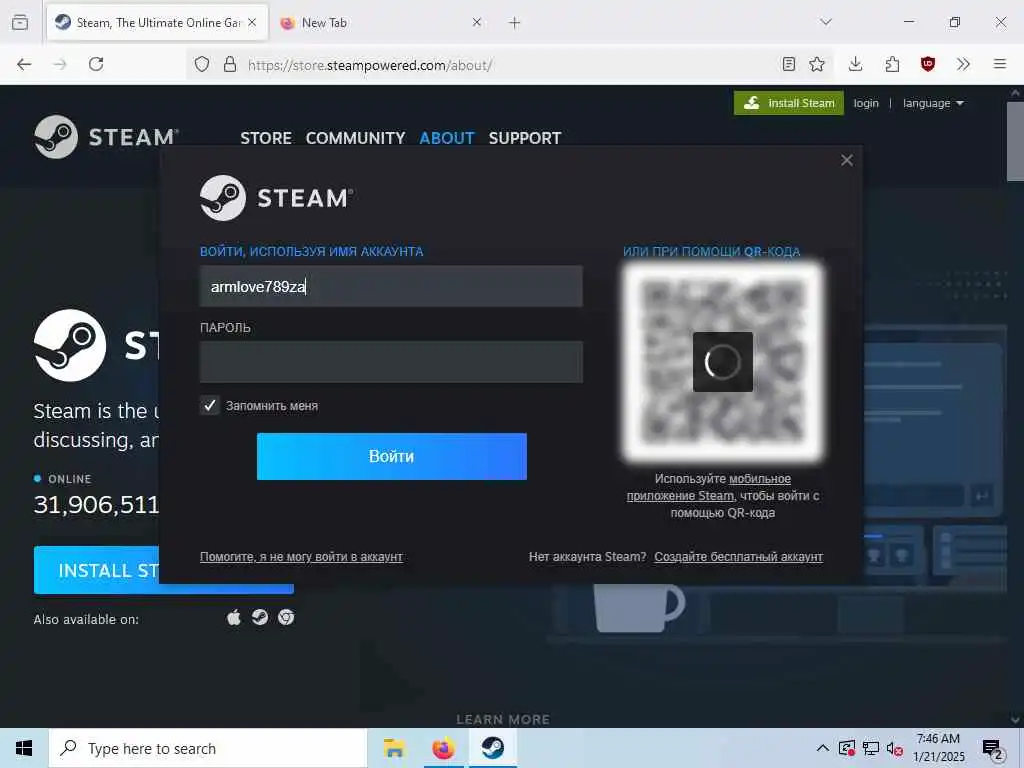
Task: Bookmark this page with the star icon
Action: 817,64
